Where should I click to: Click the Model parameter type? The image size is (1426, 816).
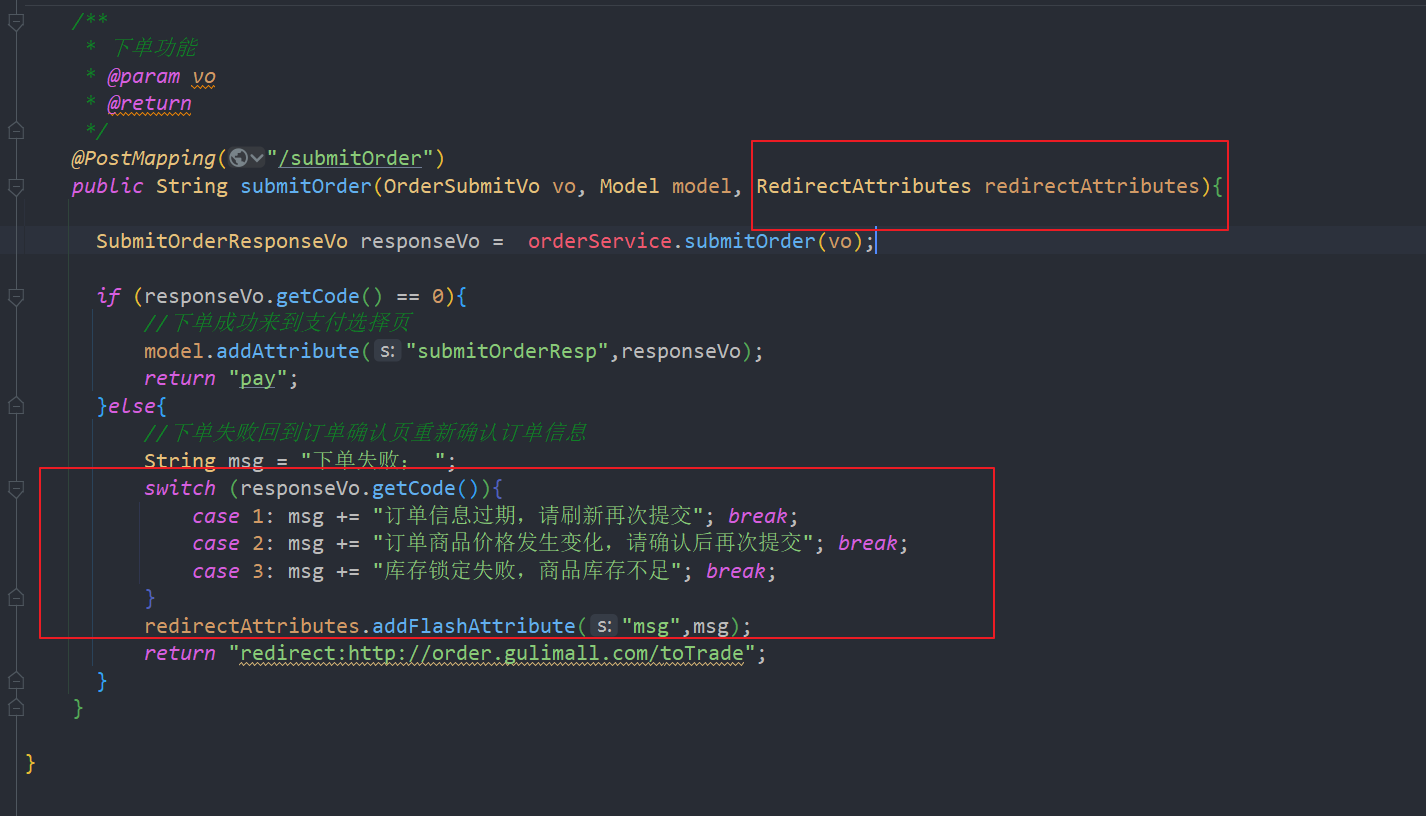tap(630, 186)
